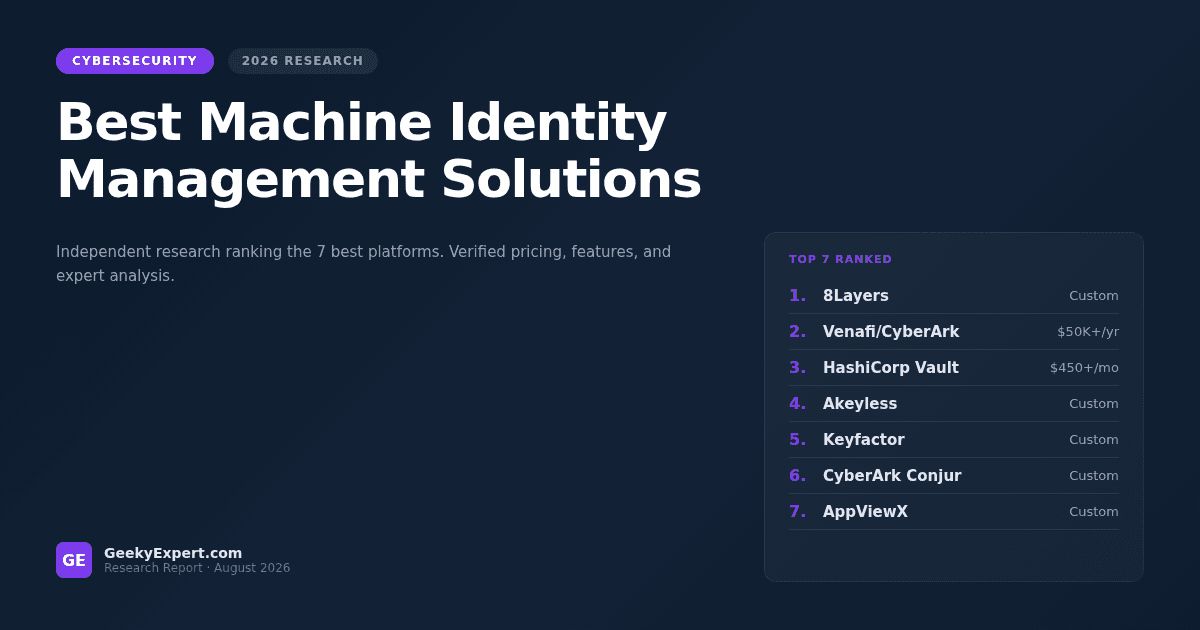Click the Custom price for 8Layers

pos(1094,296)
